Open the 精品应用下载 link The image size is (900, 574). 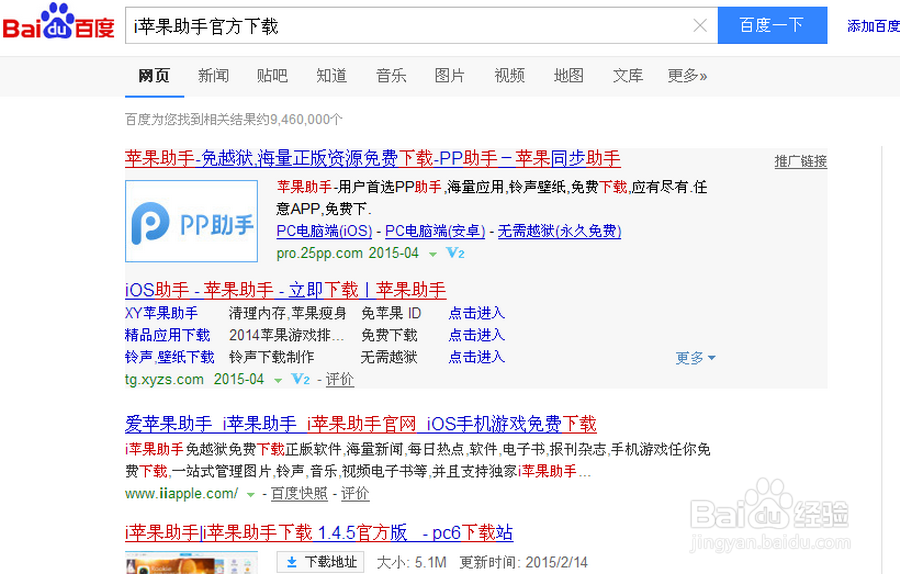coord(168,335)
